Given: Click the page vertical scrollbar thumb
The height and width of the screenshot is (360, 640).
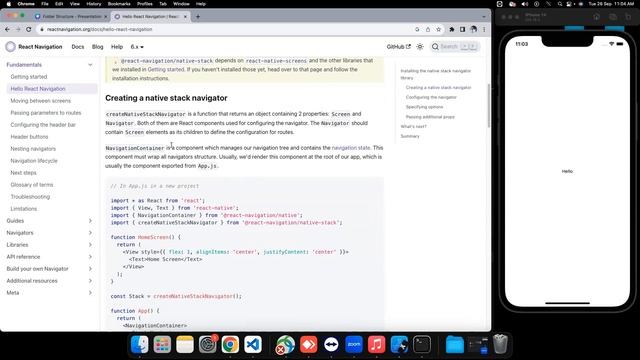Looking at the screenshot, I should [x=489, y=105].
